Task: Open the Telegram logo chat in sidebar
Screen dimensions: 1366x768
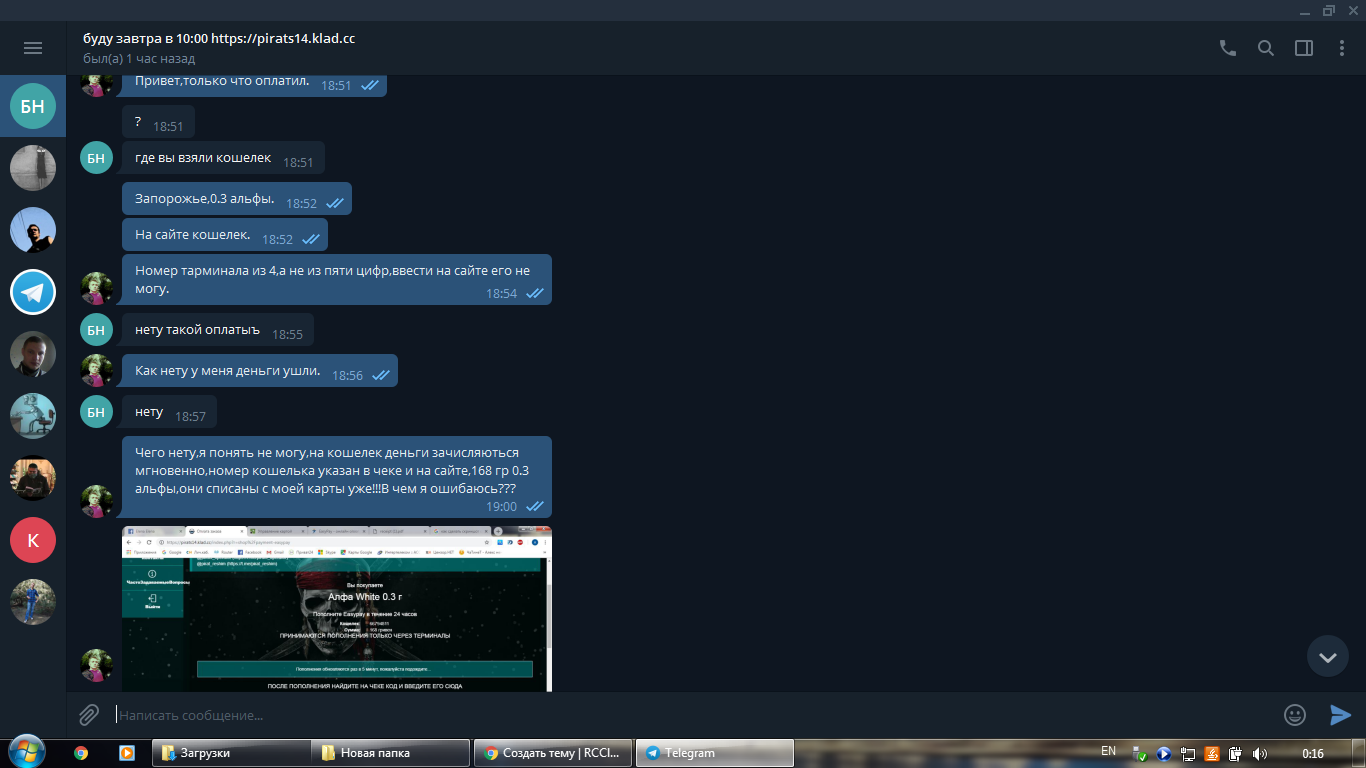Action: pyautogui.click(x=33, y=292)
